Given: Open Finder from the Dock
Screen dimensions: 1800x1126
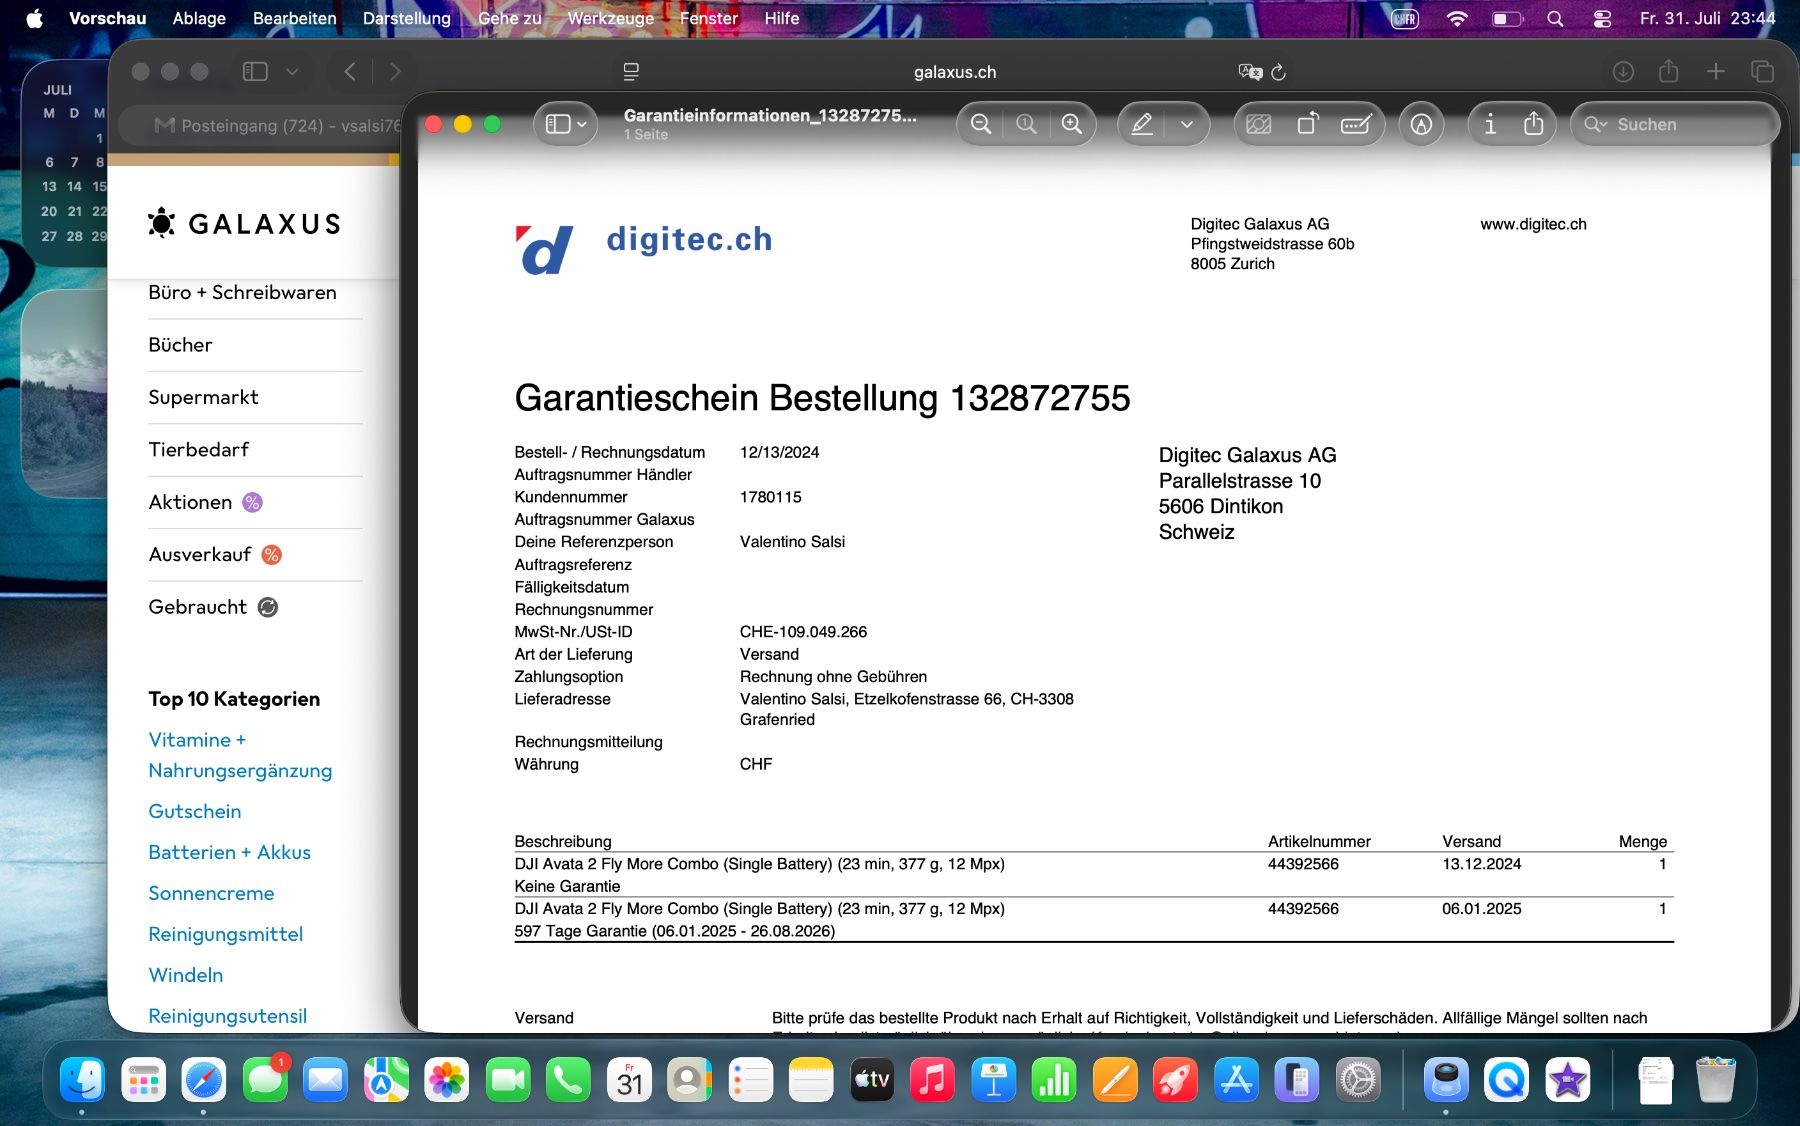Looking at the screenshot, I should 82,1081.
